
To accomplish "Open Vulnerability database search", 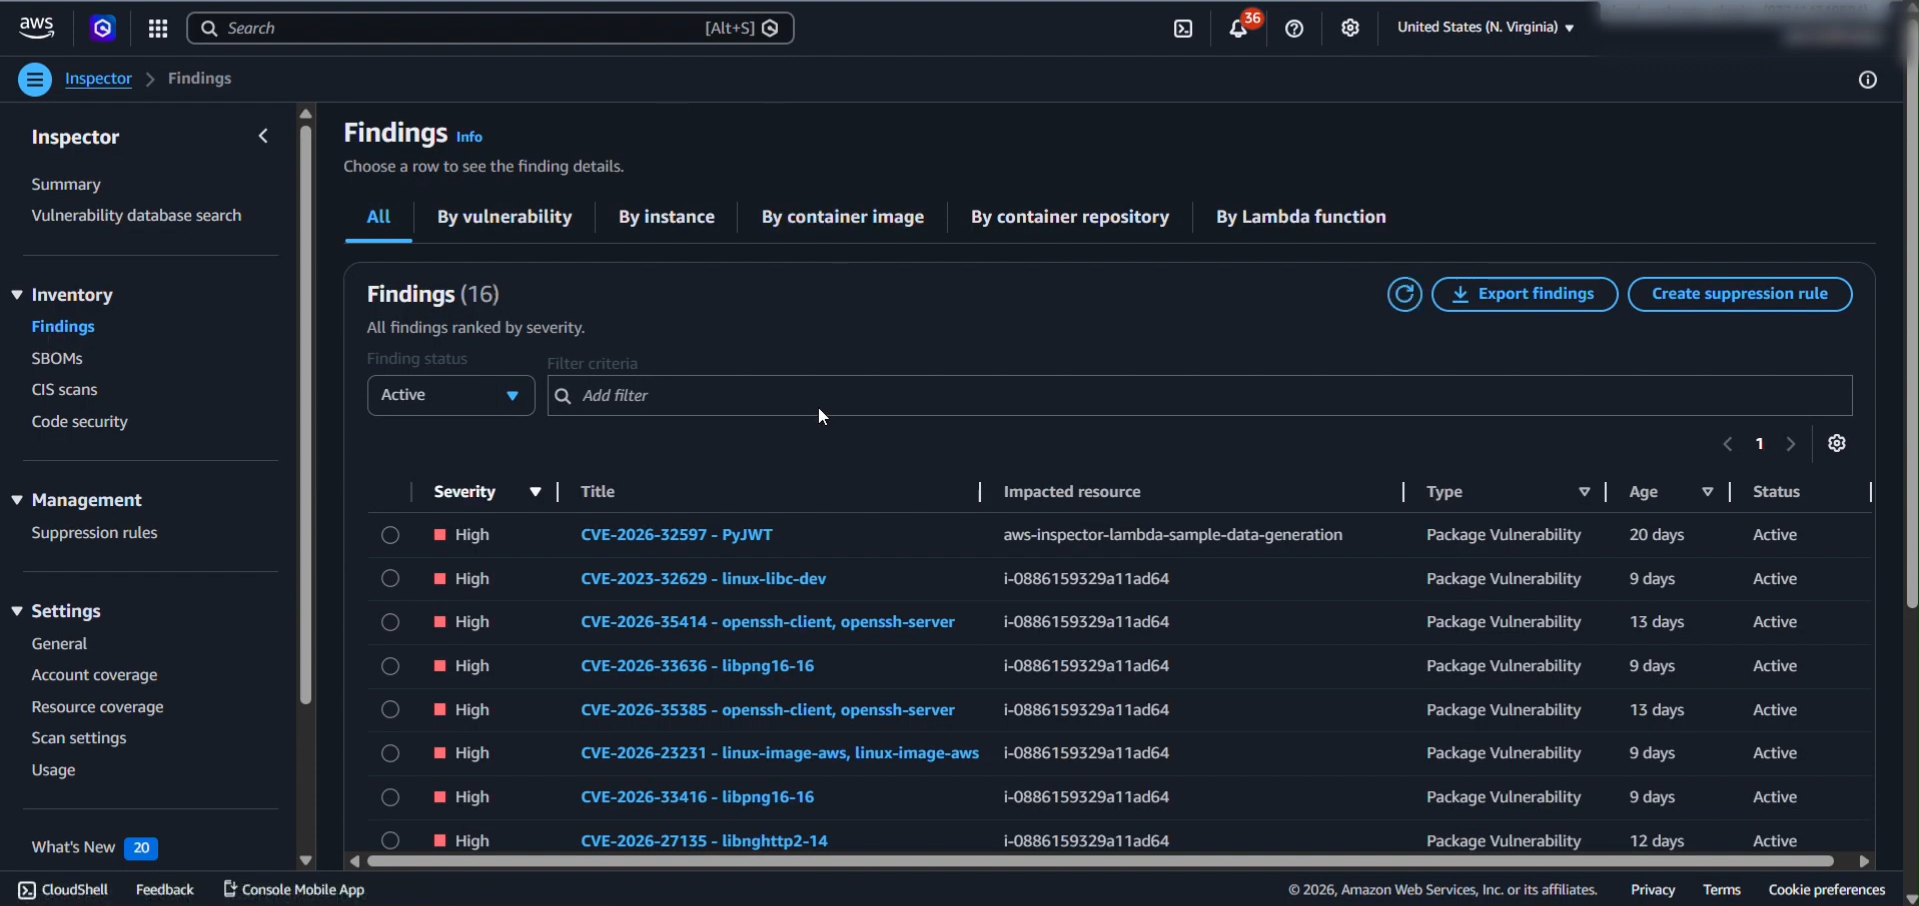I will [136, 216].
